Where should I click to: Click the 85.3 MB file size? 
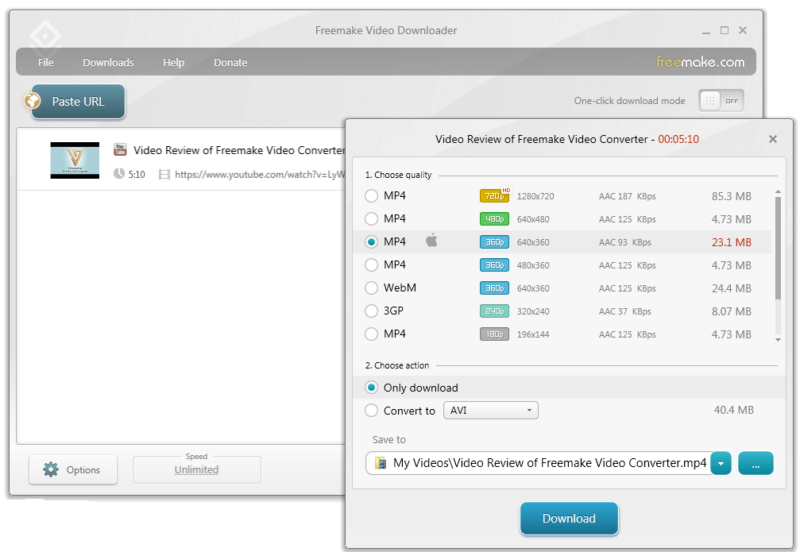(731, 196)
